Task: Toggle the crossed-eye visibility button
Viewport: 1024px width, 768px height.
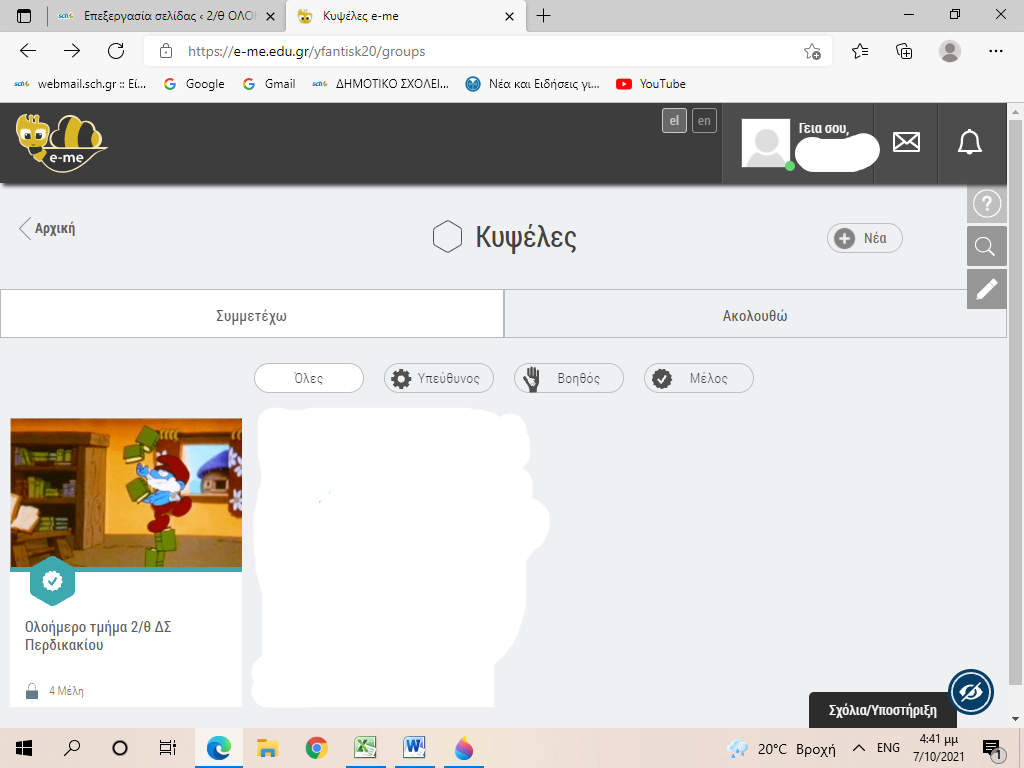Action: coord(971,691)
